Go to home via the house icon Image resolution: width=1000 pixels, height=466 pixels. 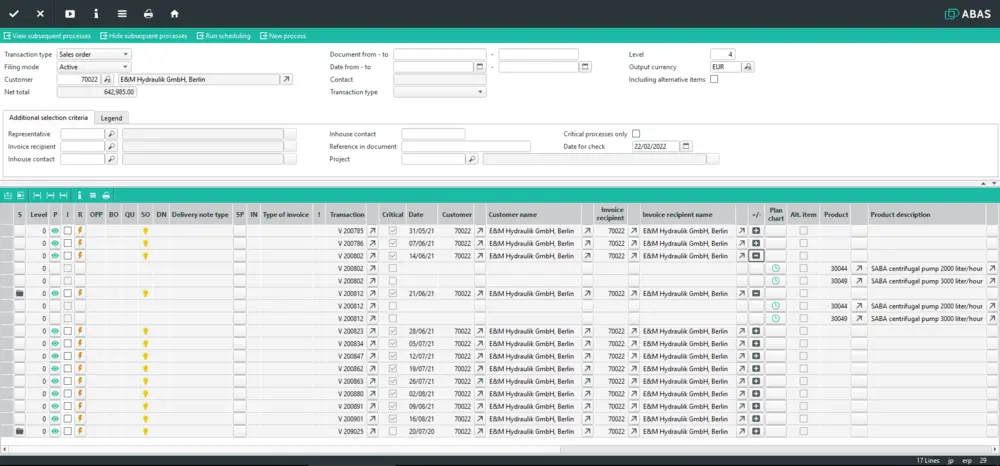click(174, 13)
